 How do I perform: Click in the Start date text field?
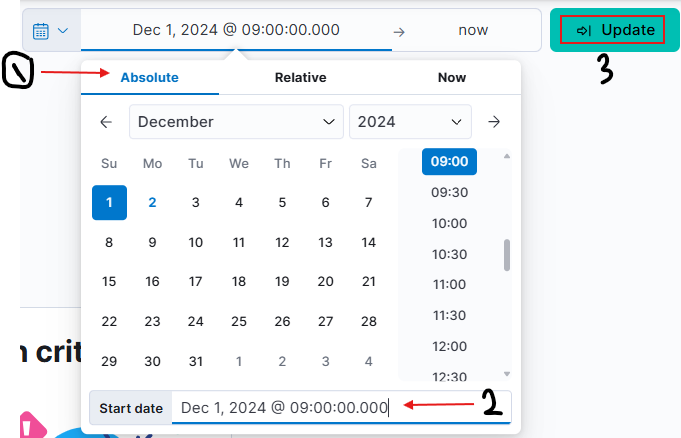click(341, 408)
